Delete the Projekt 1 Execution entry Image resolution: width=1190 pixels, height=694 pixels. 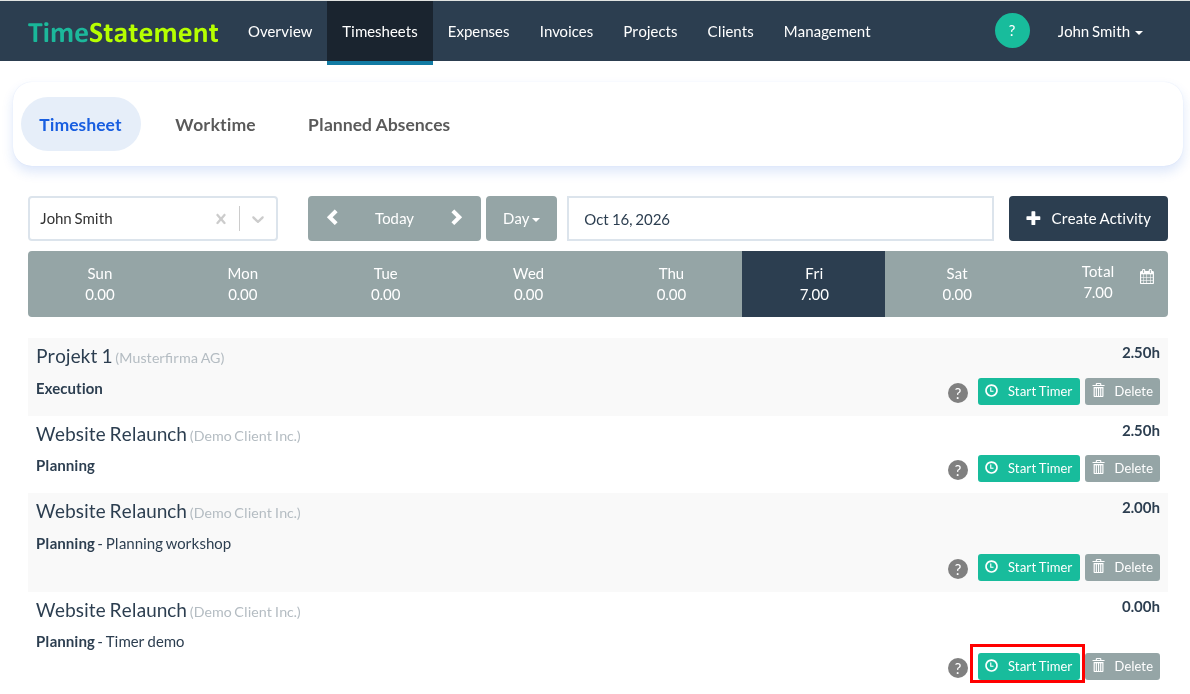point(1122,391)
